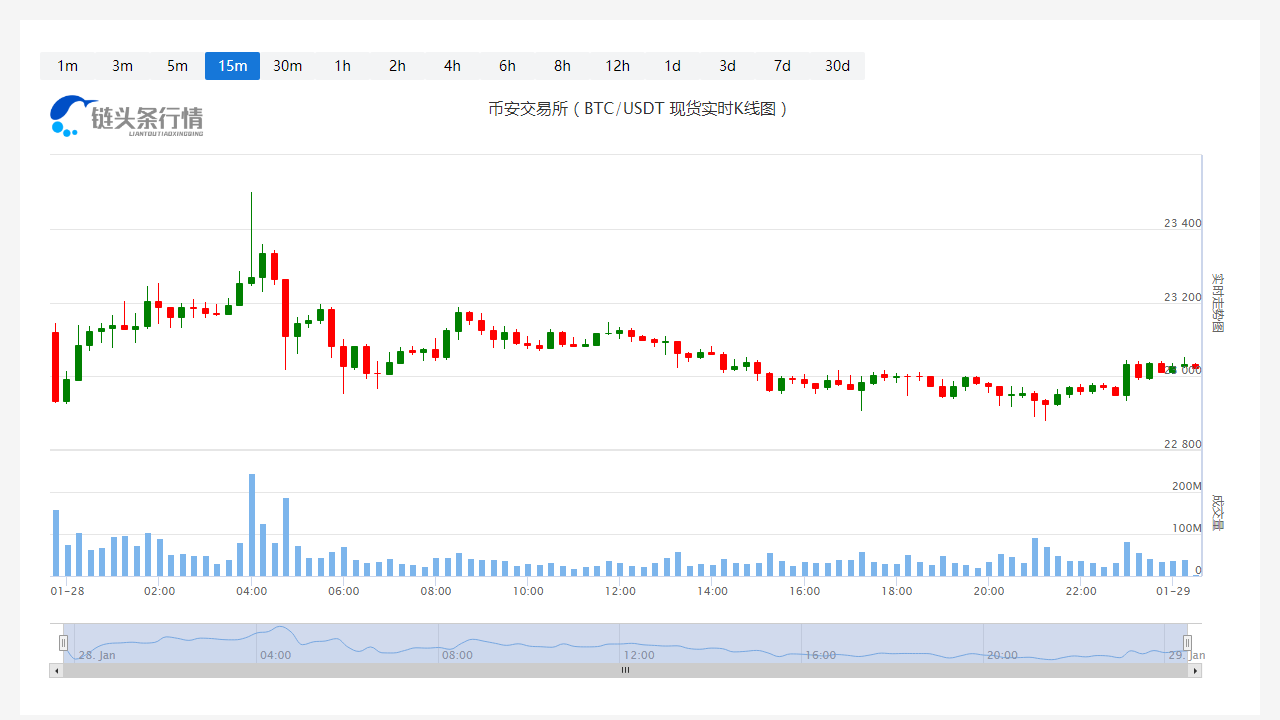Viewport: 1280px width, 720px height.
Task: Click the 04:00 candle with the highest wick
Action: click(x=251, y=280)
